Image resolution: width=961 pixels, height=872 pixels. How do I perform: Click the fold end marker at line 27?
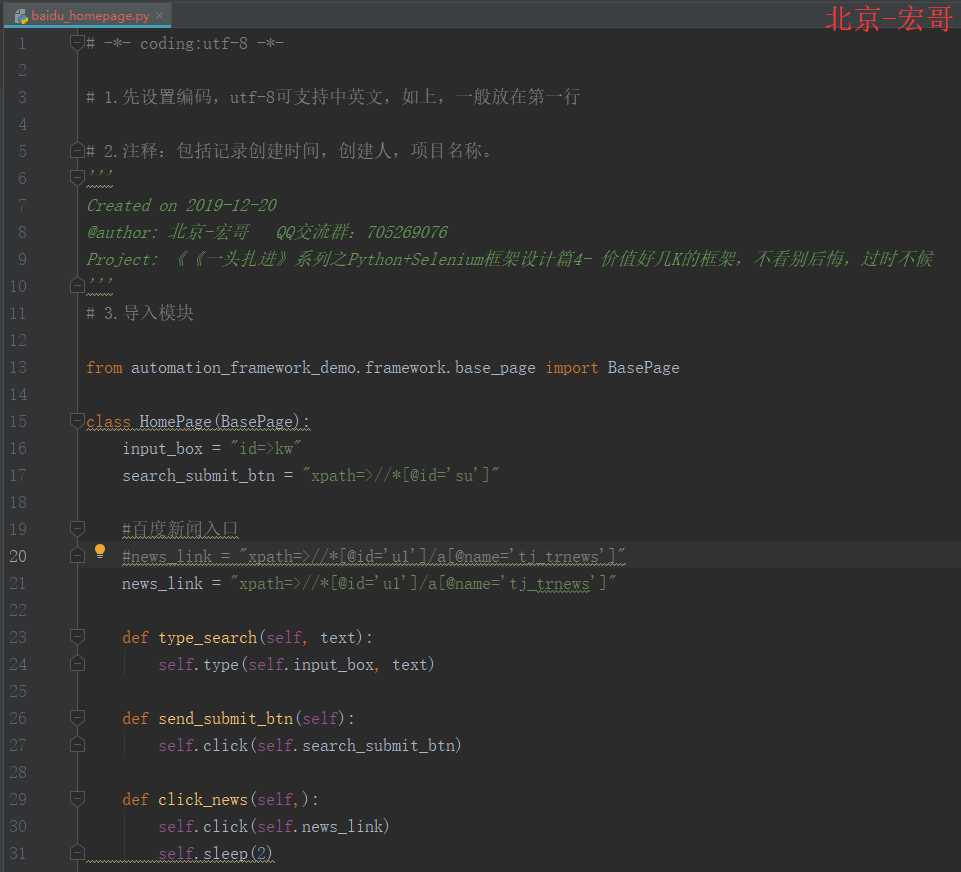click(x=77, y=745)
